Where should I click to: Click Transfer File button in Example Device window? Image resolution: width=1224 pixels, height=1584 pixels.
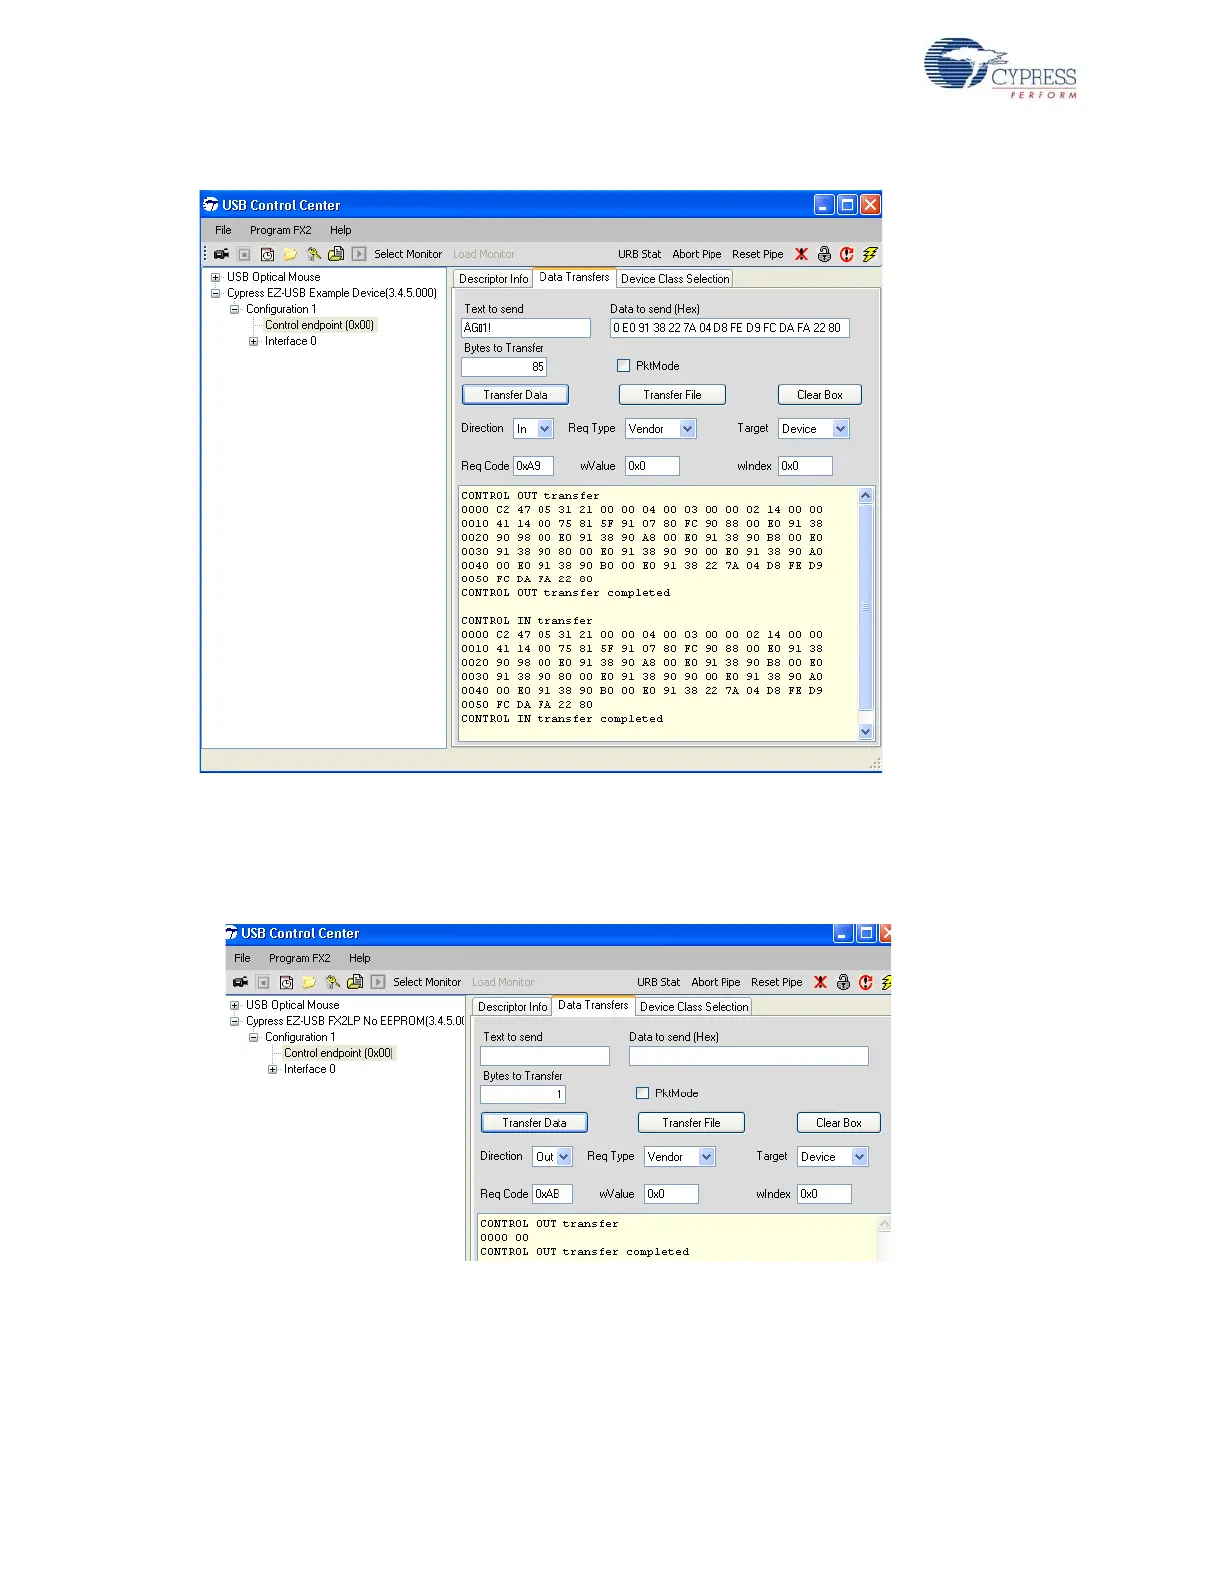(672, 395)
